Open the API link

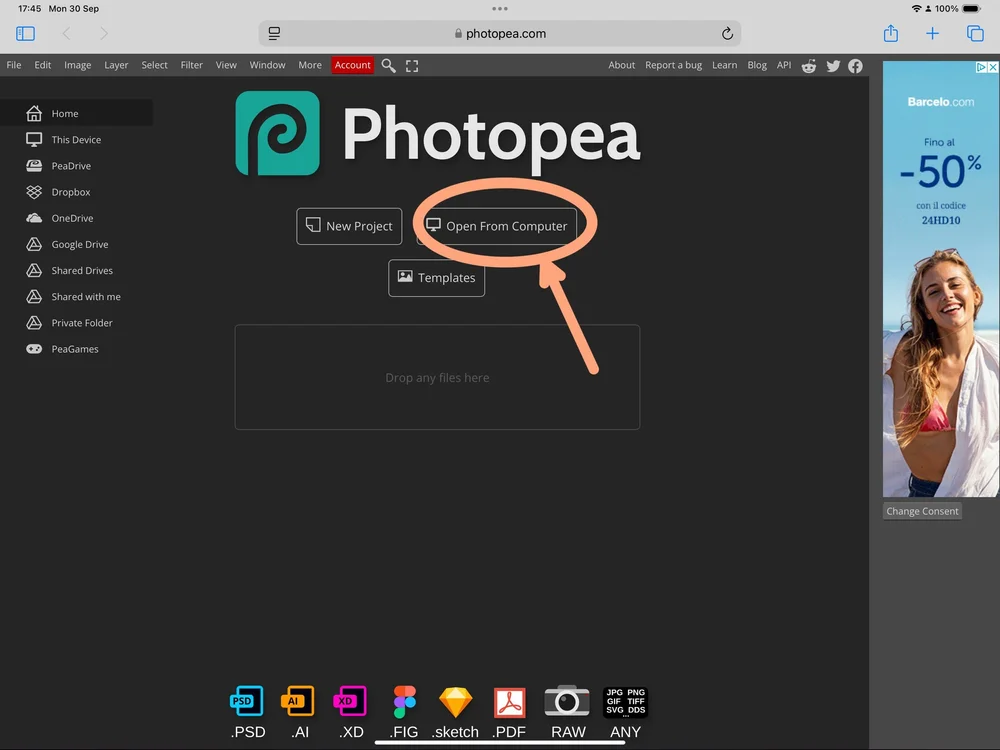(x=784, y=65)
